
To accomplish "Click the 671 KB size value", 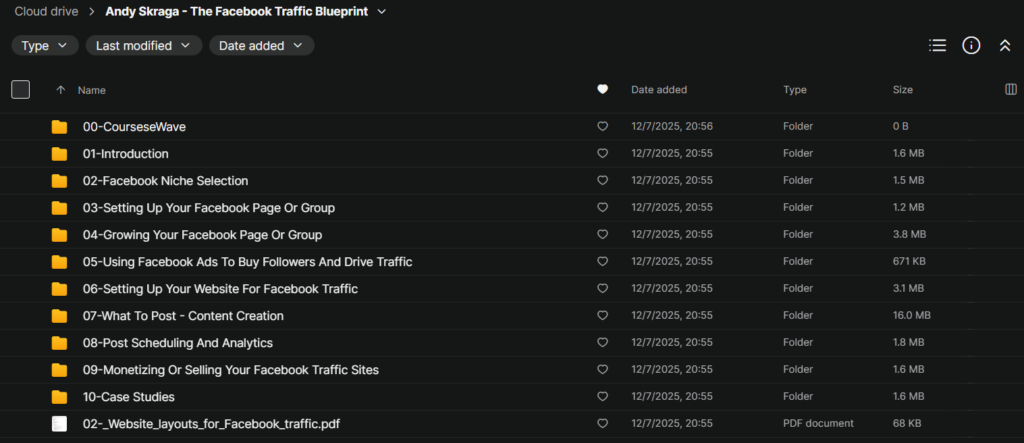I will click(x=908, y=261).
